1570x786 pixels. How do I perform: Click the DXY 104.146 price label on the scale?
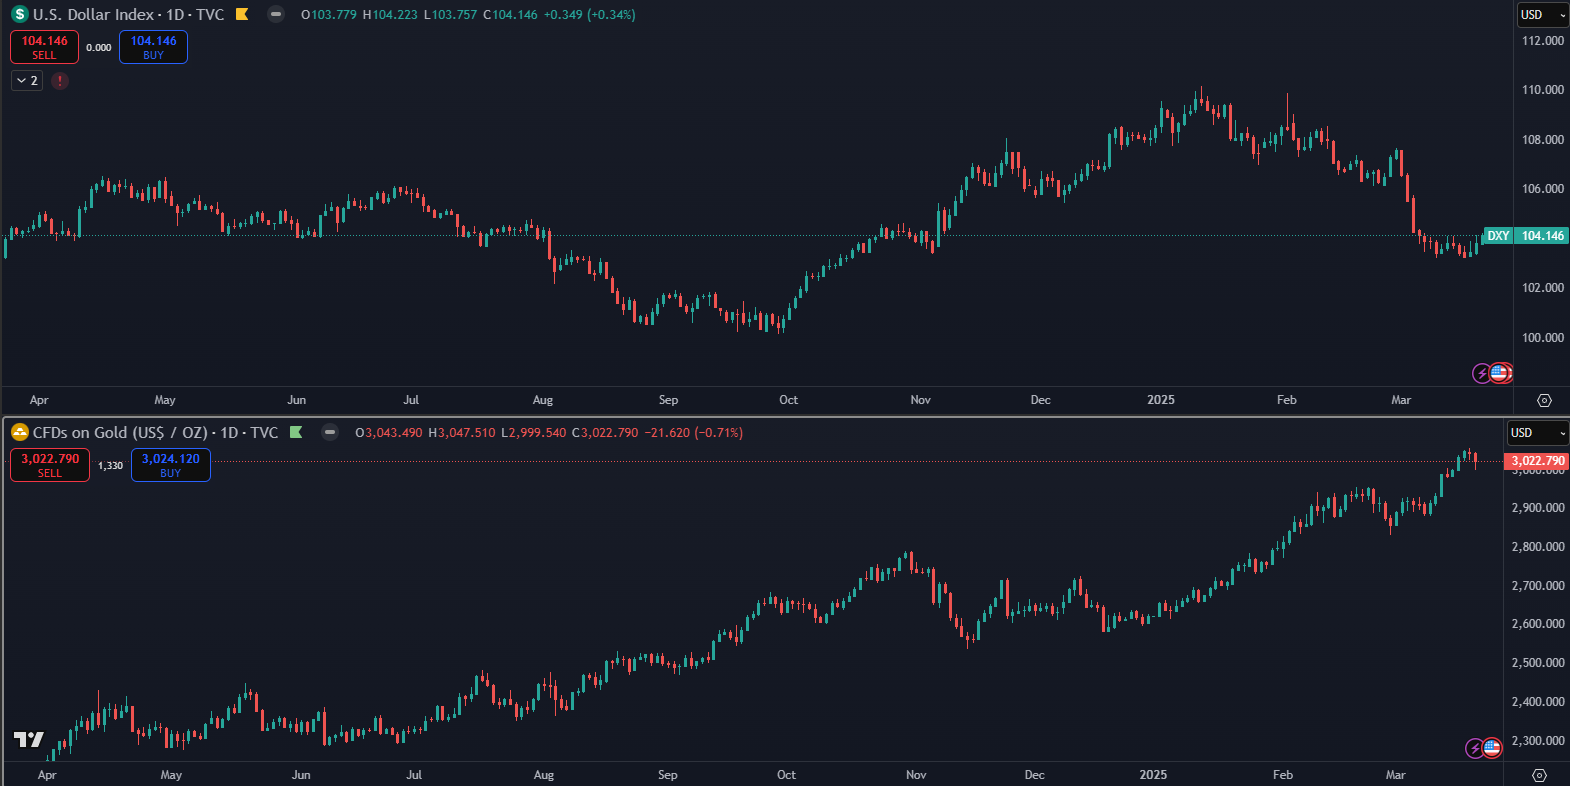1525,236
